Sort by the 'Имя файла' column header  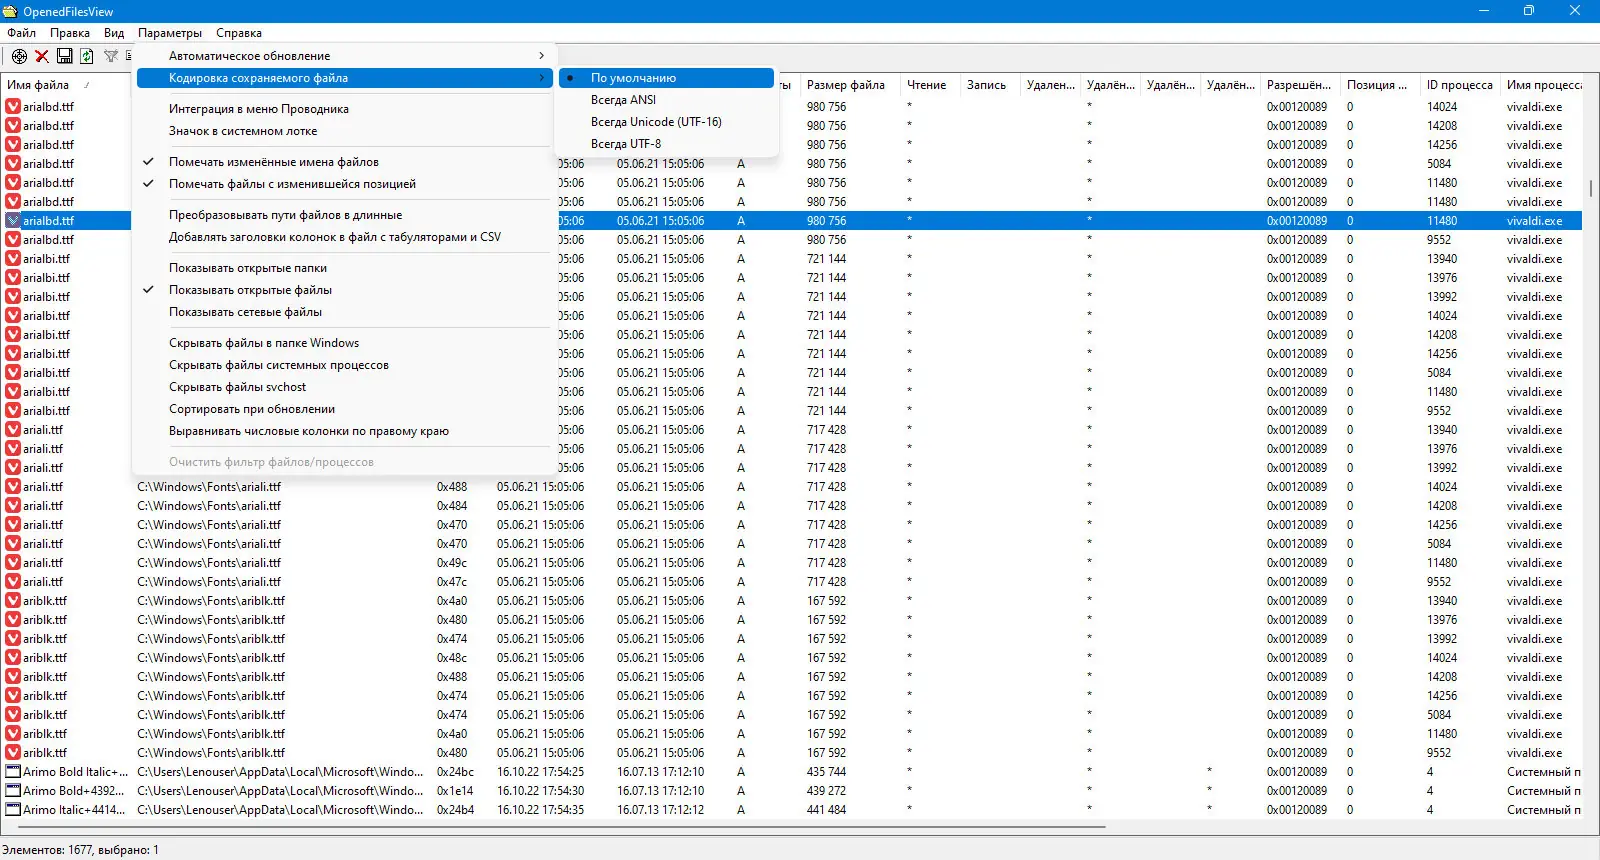point(66,85)
